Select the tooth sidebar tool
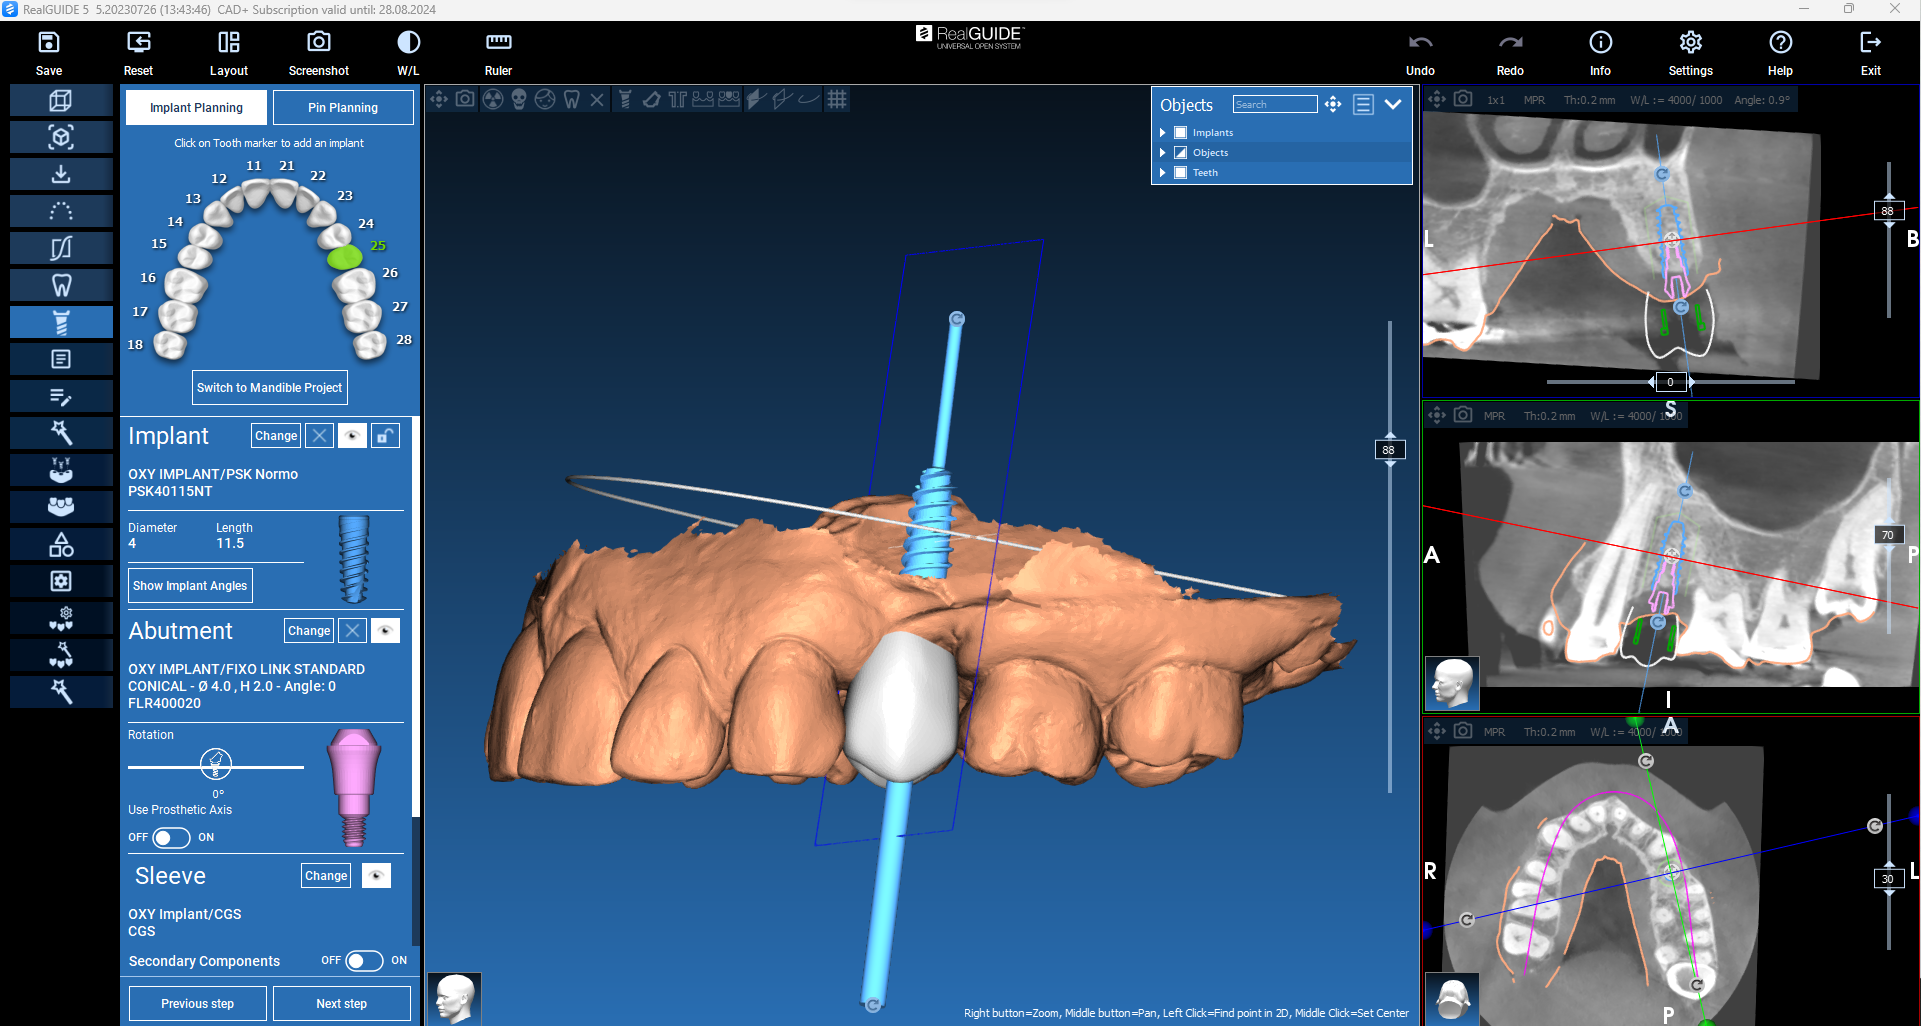Screen dimensions: 1921x1026 61,285
